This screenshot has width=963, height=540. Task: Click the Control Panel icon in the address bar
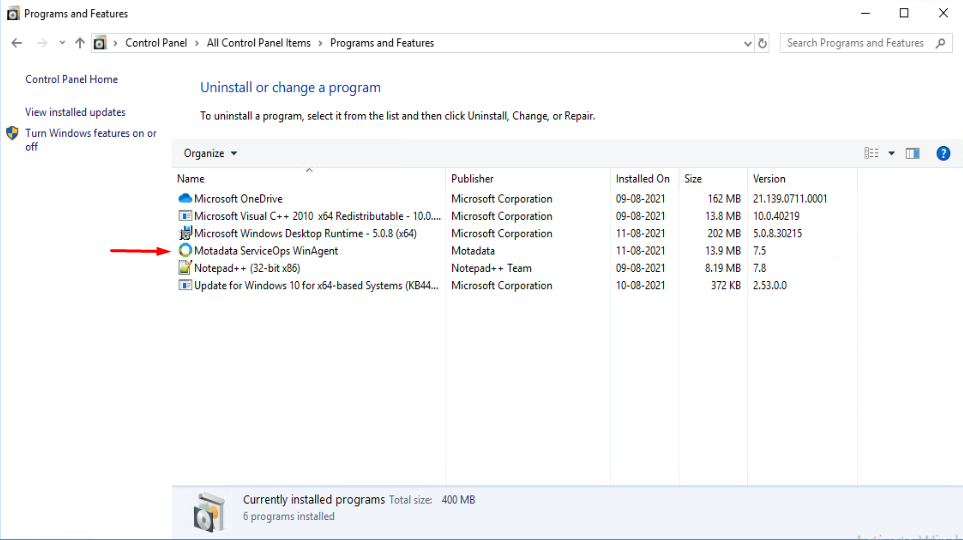(x=99, y=43)
